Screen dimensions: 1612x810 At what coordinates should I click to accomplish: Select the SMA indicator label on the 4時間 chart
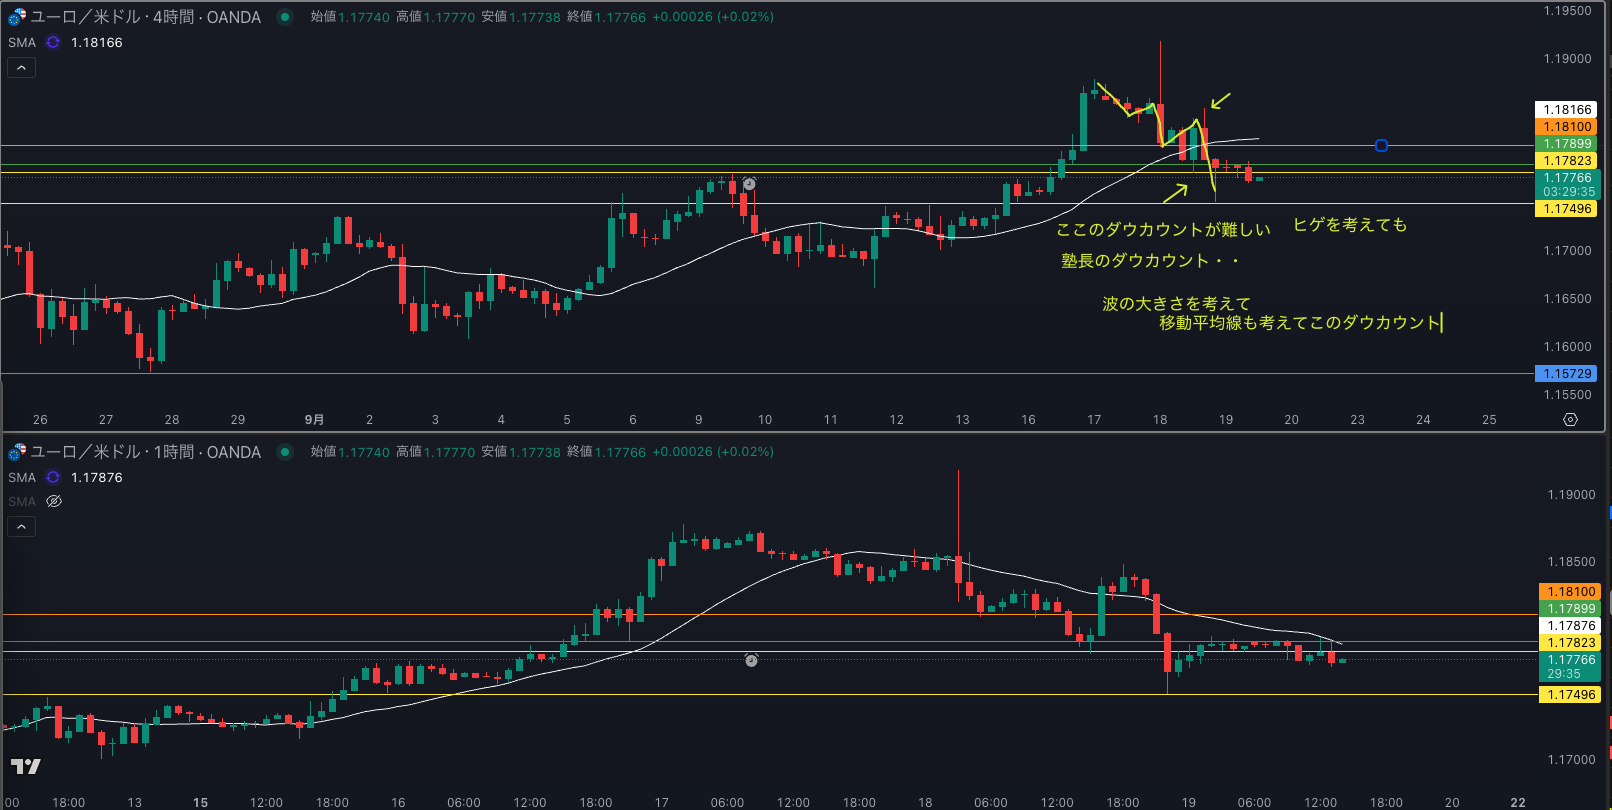pyautogui.click(x=22, y=43)
